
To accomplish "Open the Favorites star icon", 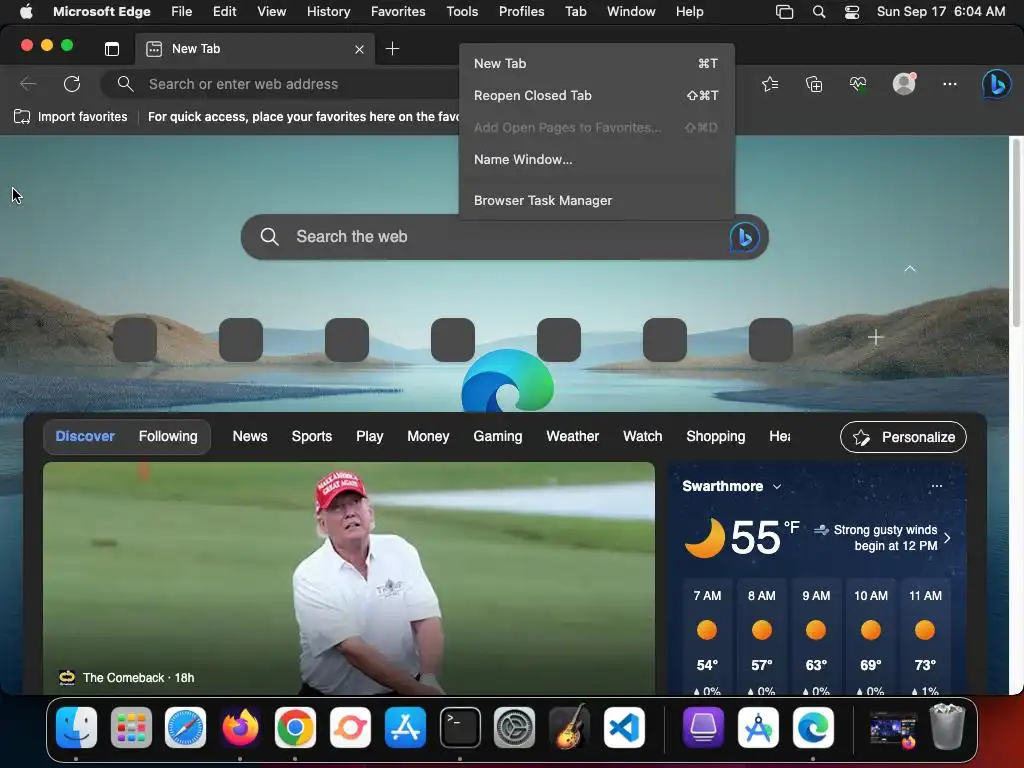I will tap(770, 84).
